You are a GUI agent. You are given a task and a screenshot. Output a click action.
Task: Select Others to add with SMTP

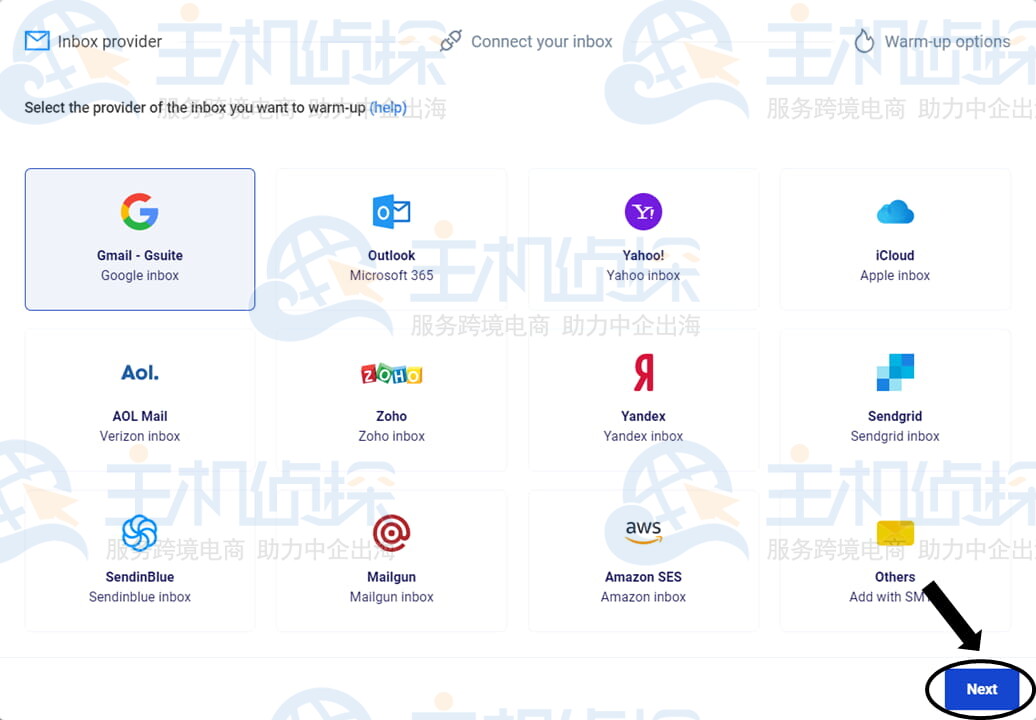click(895, 560)
